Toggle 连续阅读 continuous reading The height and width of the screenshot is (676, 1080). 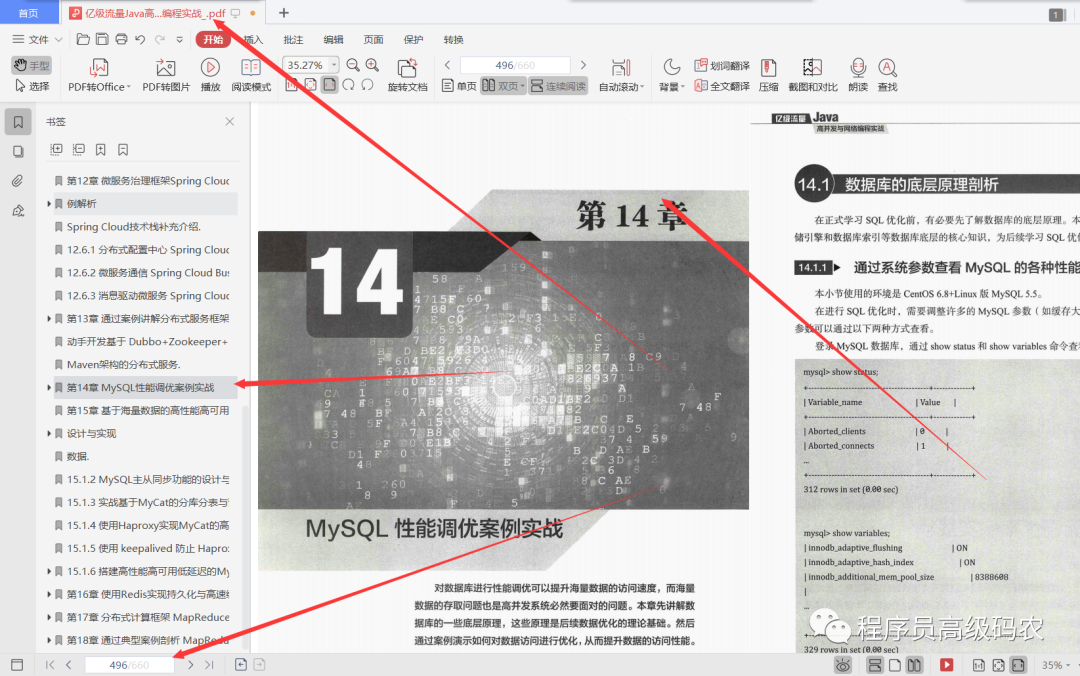(x=559, y=85)
